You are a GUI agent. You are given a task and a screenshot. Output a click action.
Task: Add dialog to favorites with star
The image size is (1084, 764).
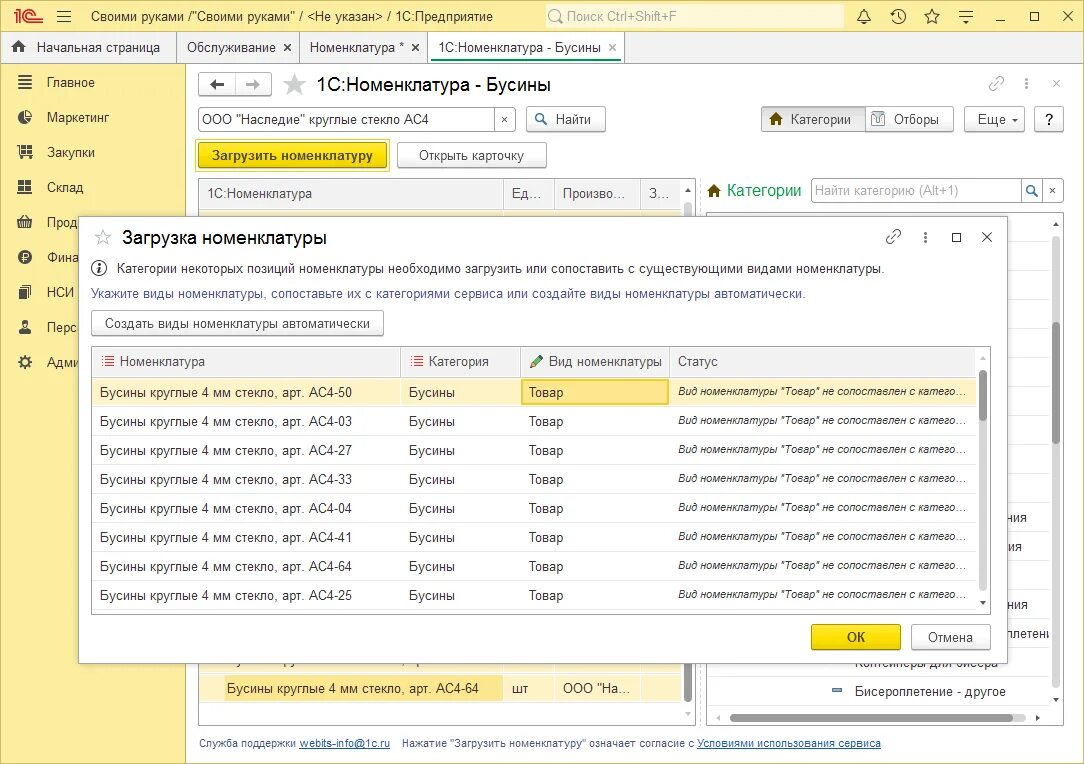tap(103, 238)
